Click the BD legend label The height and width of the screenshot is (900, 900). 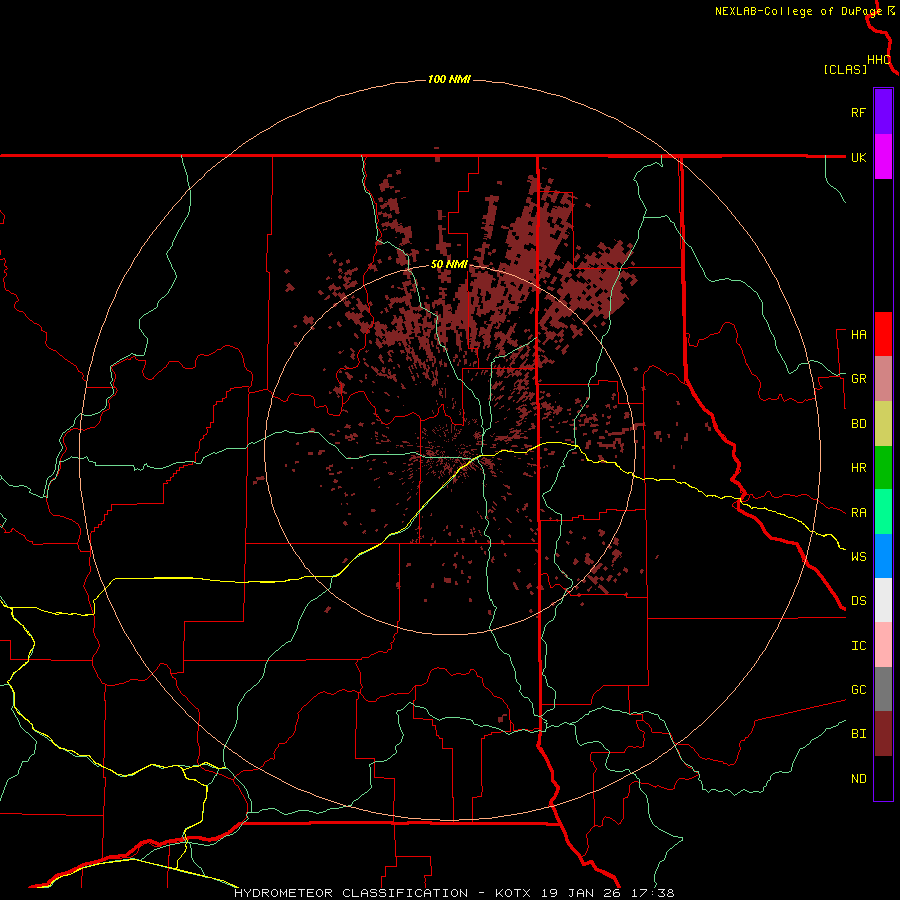(x=858, y=424)
